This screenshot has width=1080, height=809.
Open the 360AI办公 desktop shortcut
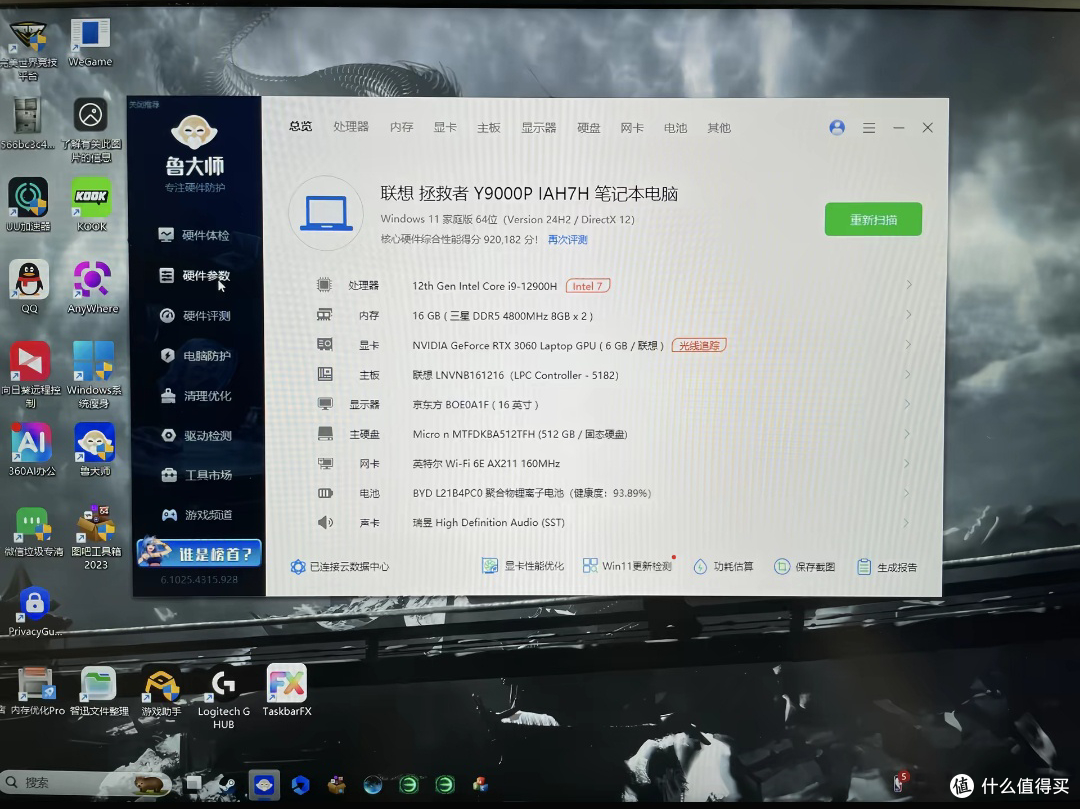pos(31,450)
